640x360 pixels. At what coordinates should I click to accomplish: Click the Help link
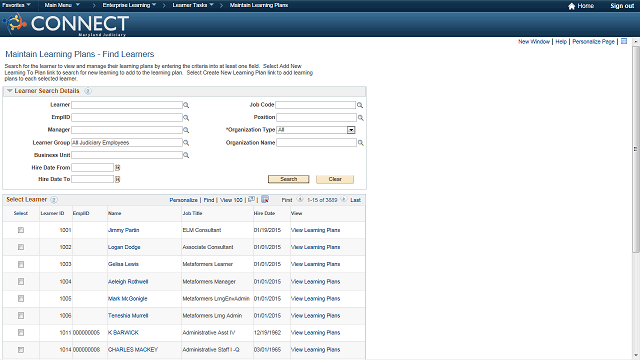tap(561, 42)
